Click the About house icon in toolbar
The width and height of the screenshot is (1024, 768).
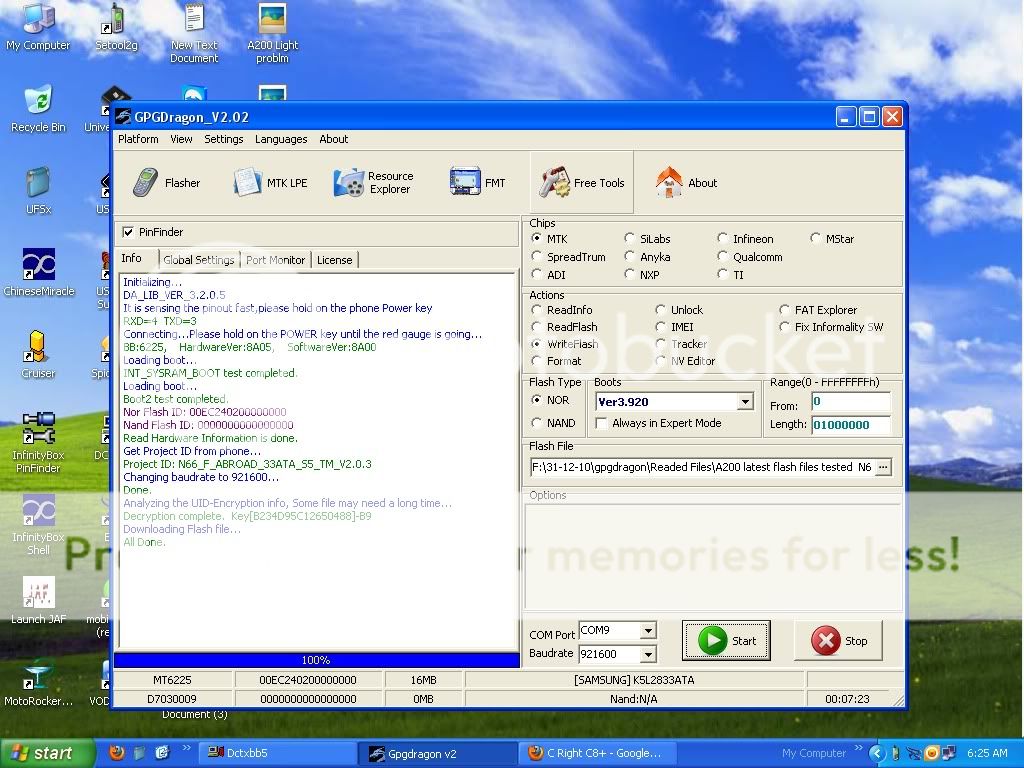click(x=669, y=182)
